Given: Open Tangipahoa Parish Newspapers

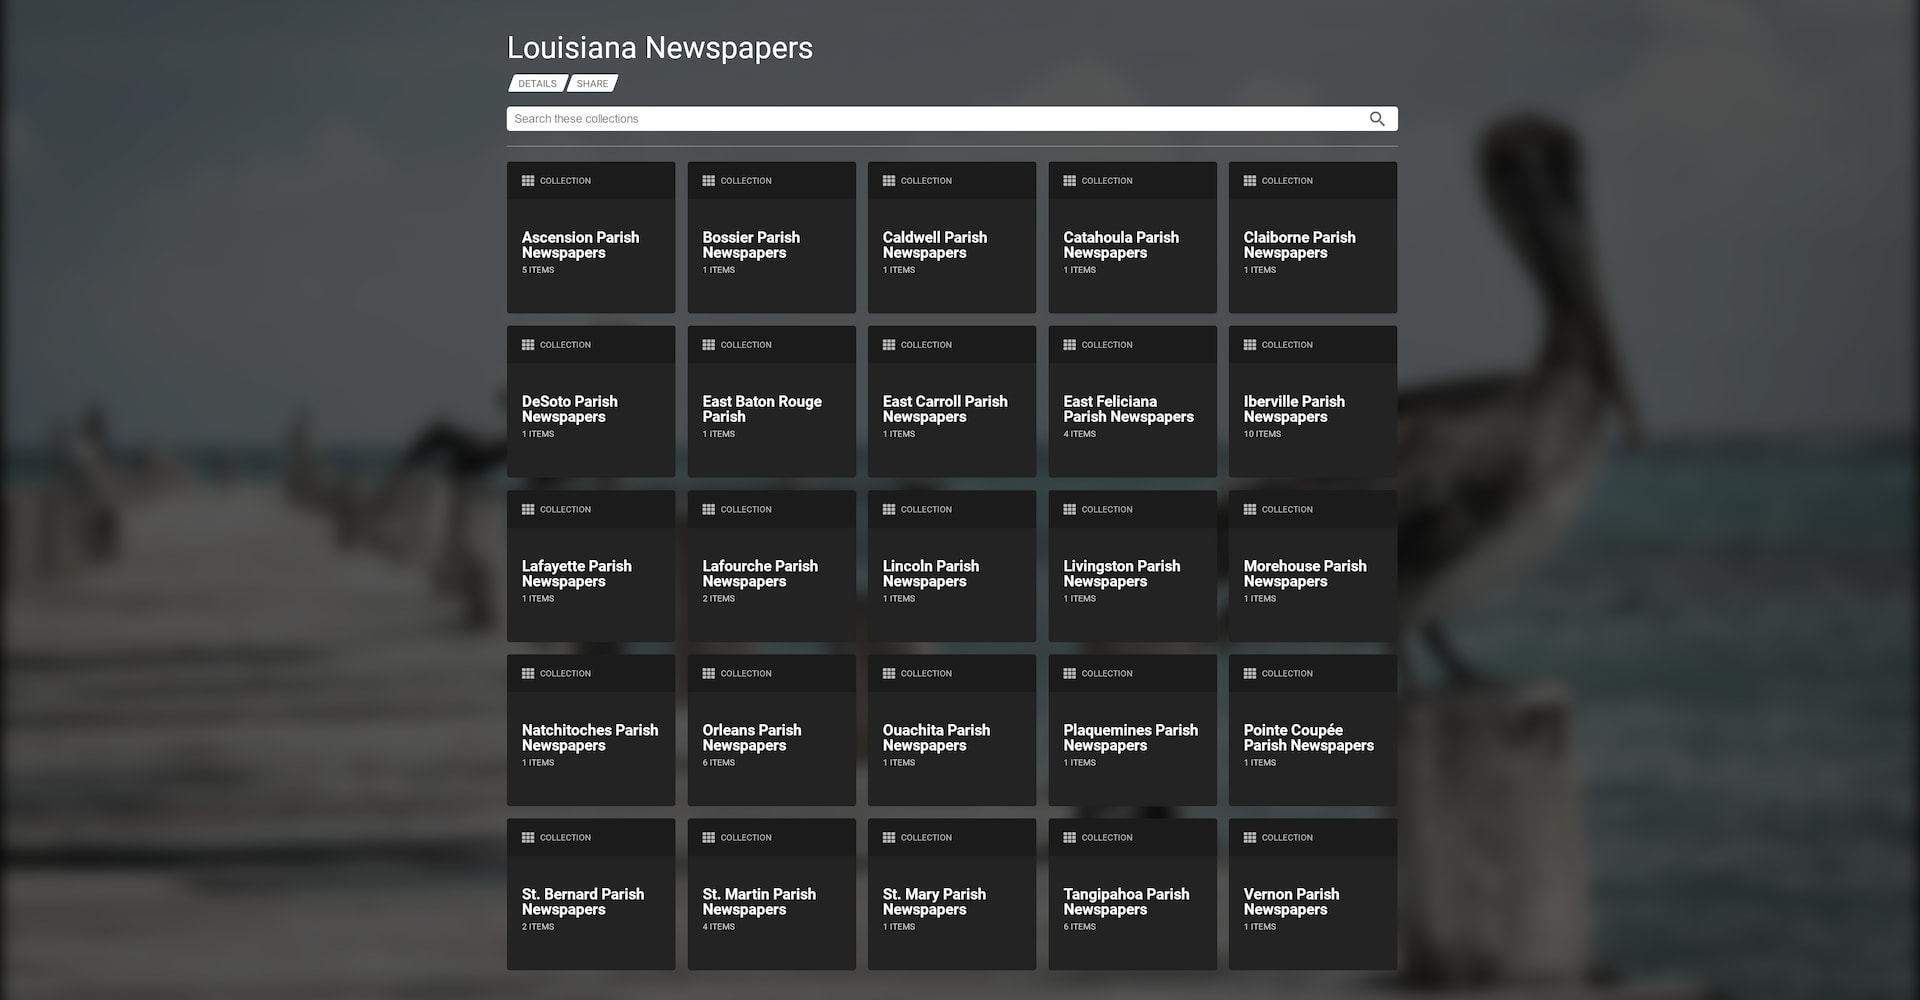Looking at the screenshot, I should coord(1132,901).
